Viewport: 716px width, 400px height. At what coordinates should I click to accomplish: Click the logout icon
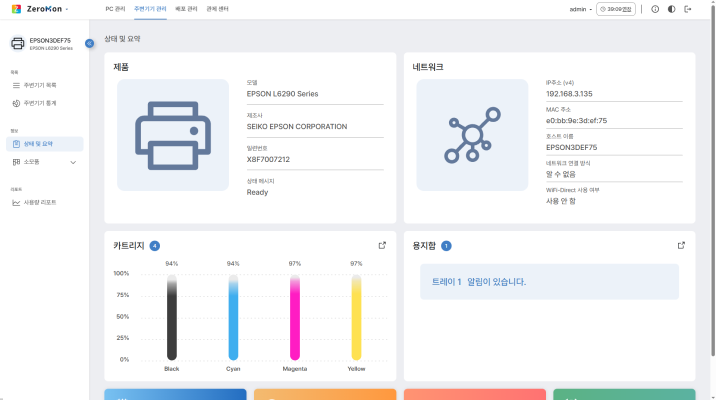click(x=688, y=9)
